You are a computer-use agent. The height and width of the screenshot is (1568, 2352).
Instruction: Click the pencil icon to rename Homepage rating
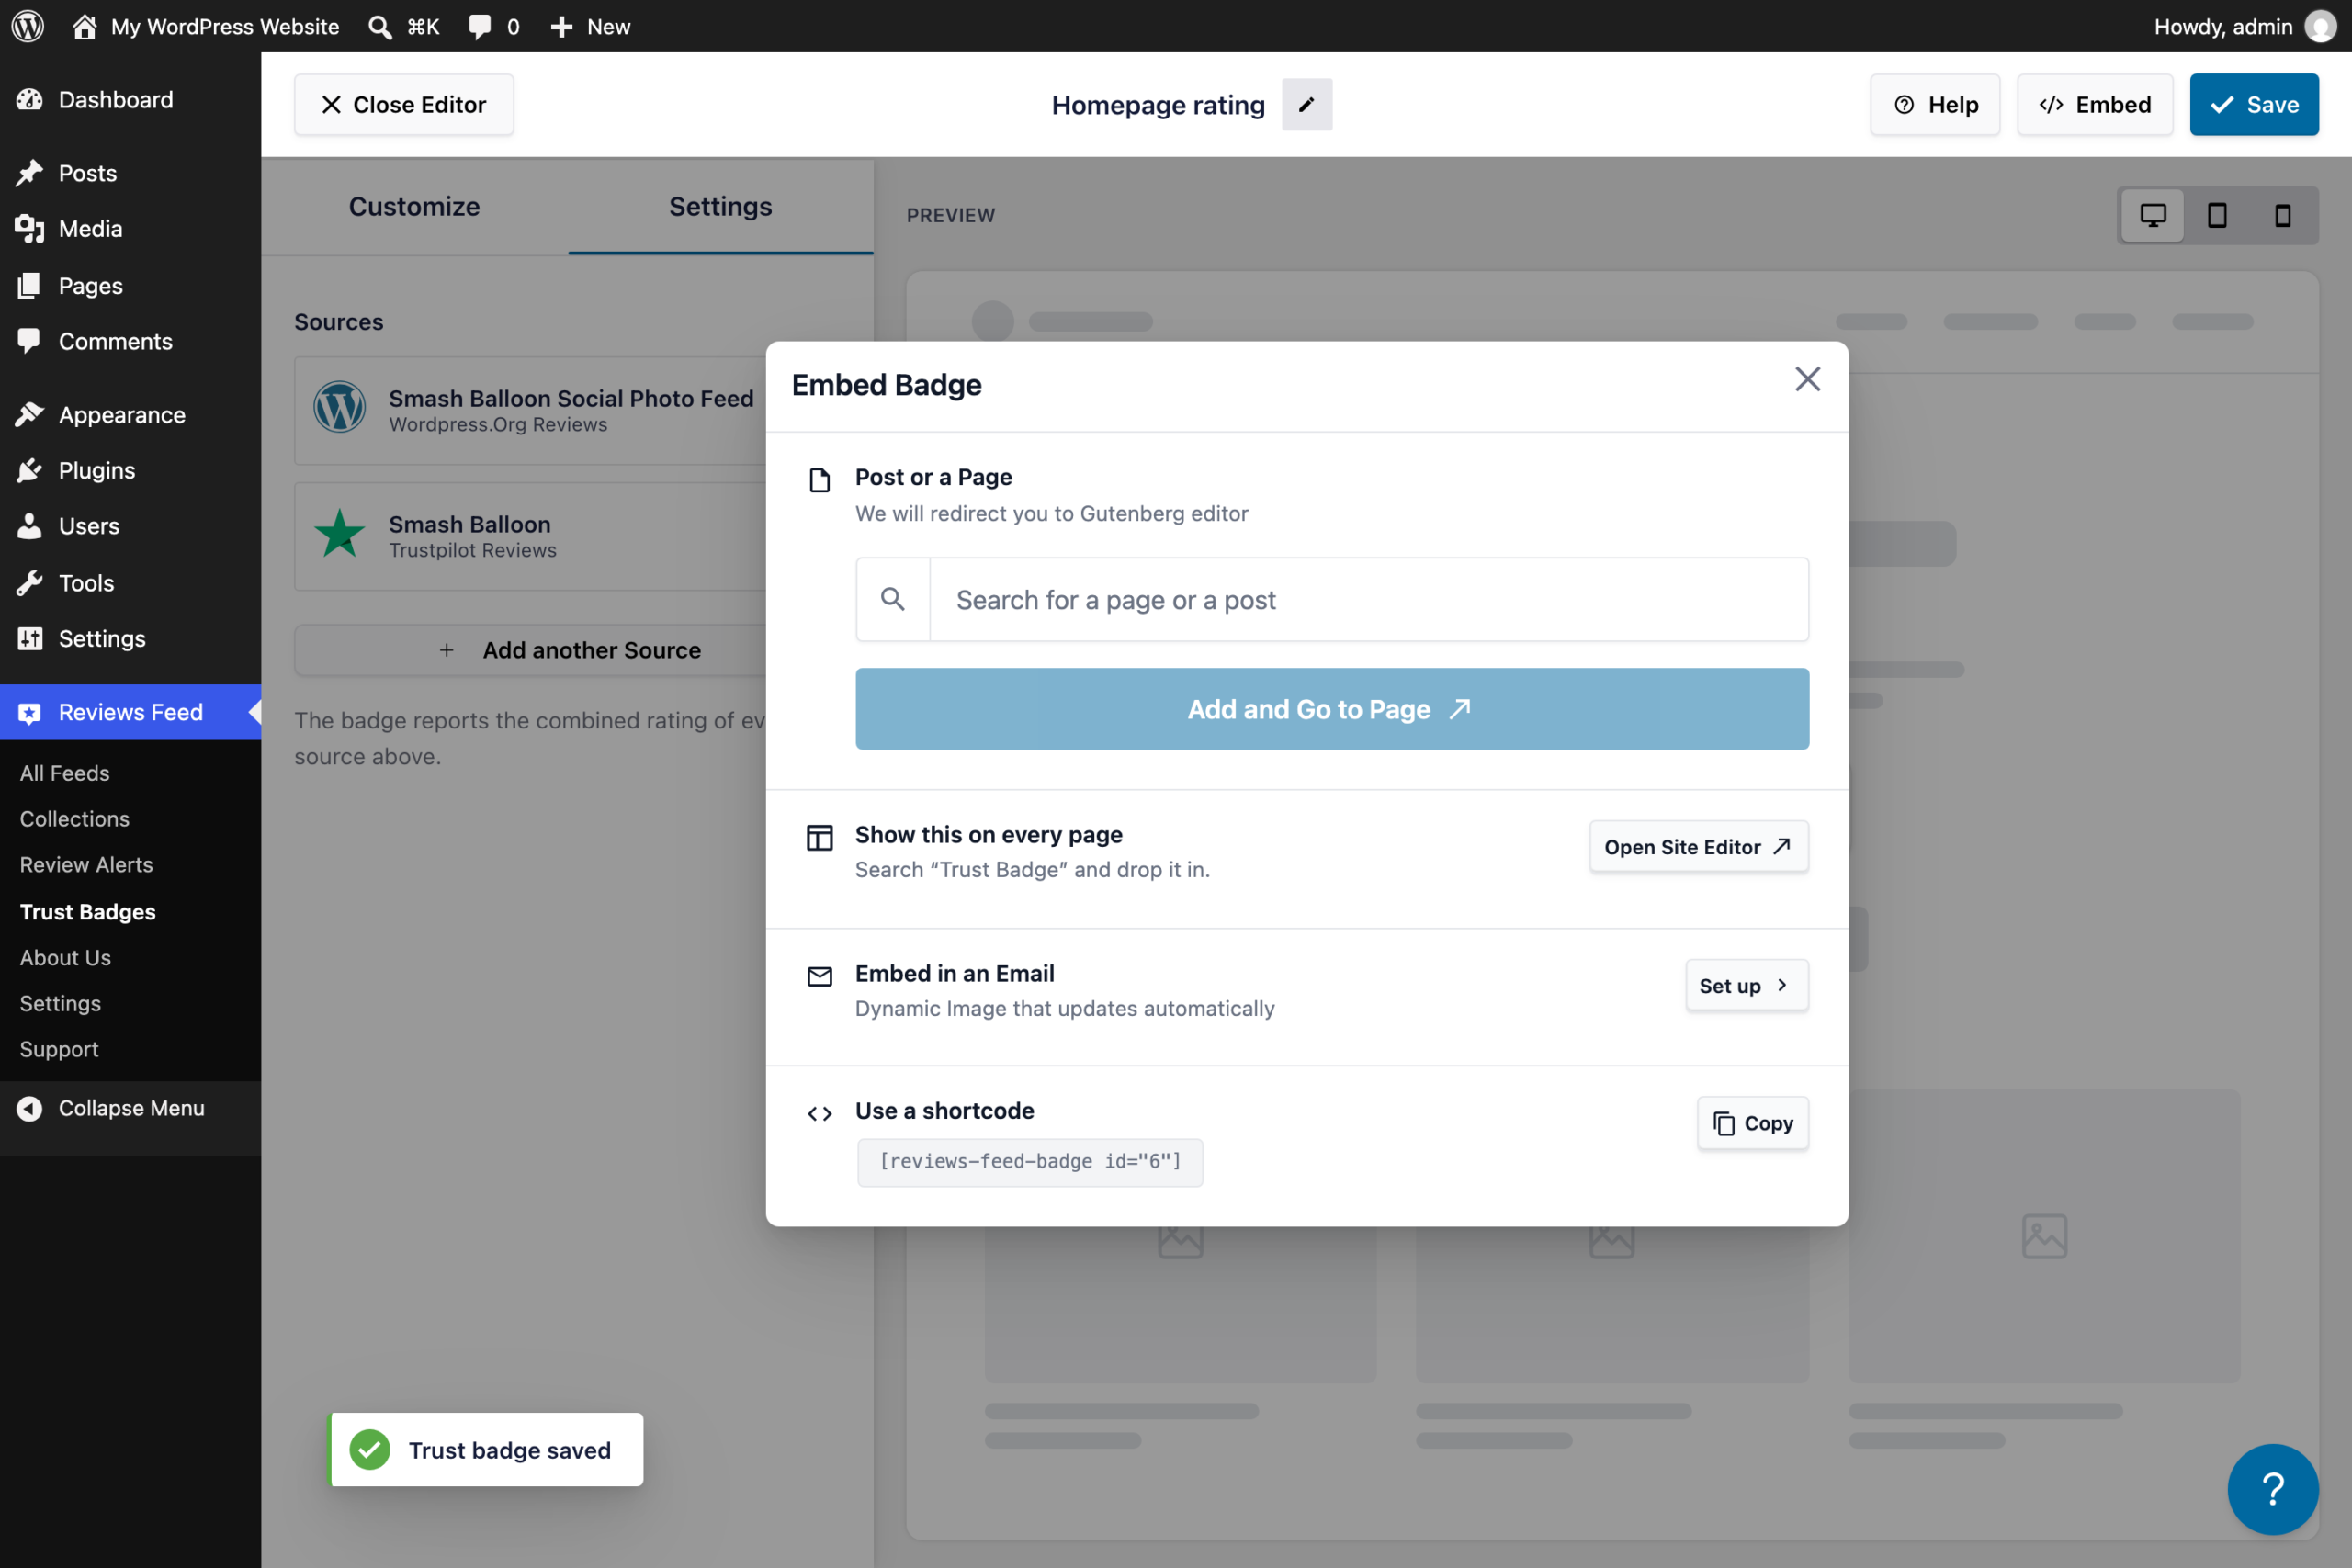point(1307,104)
